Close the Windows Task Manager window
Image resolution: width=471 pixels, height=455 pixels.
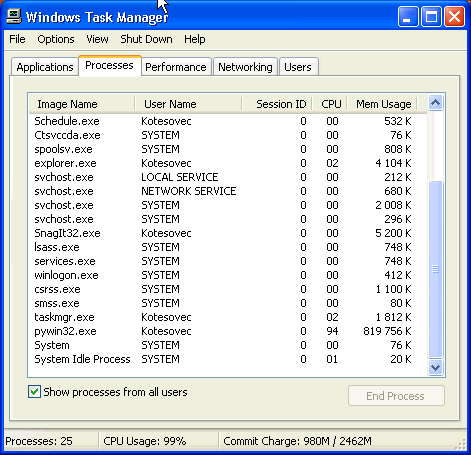coord(454,16)
